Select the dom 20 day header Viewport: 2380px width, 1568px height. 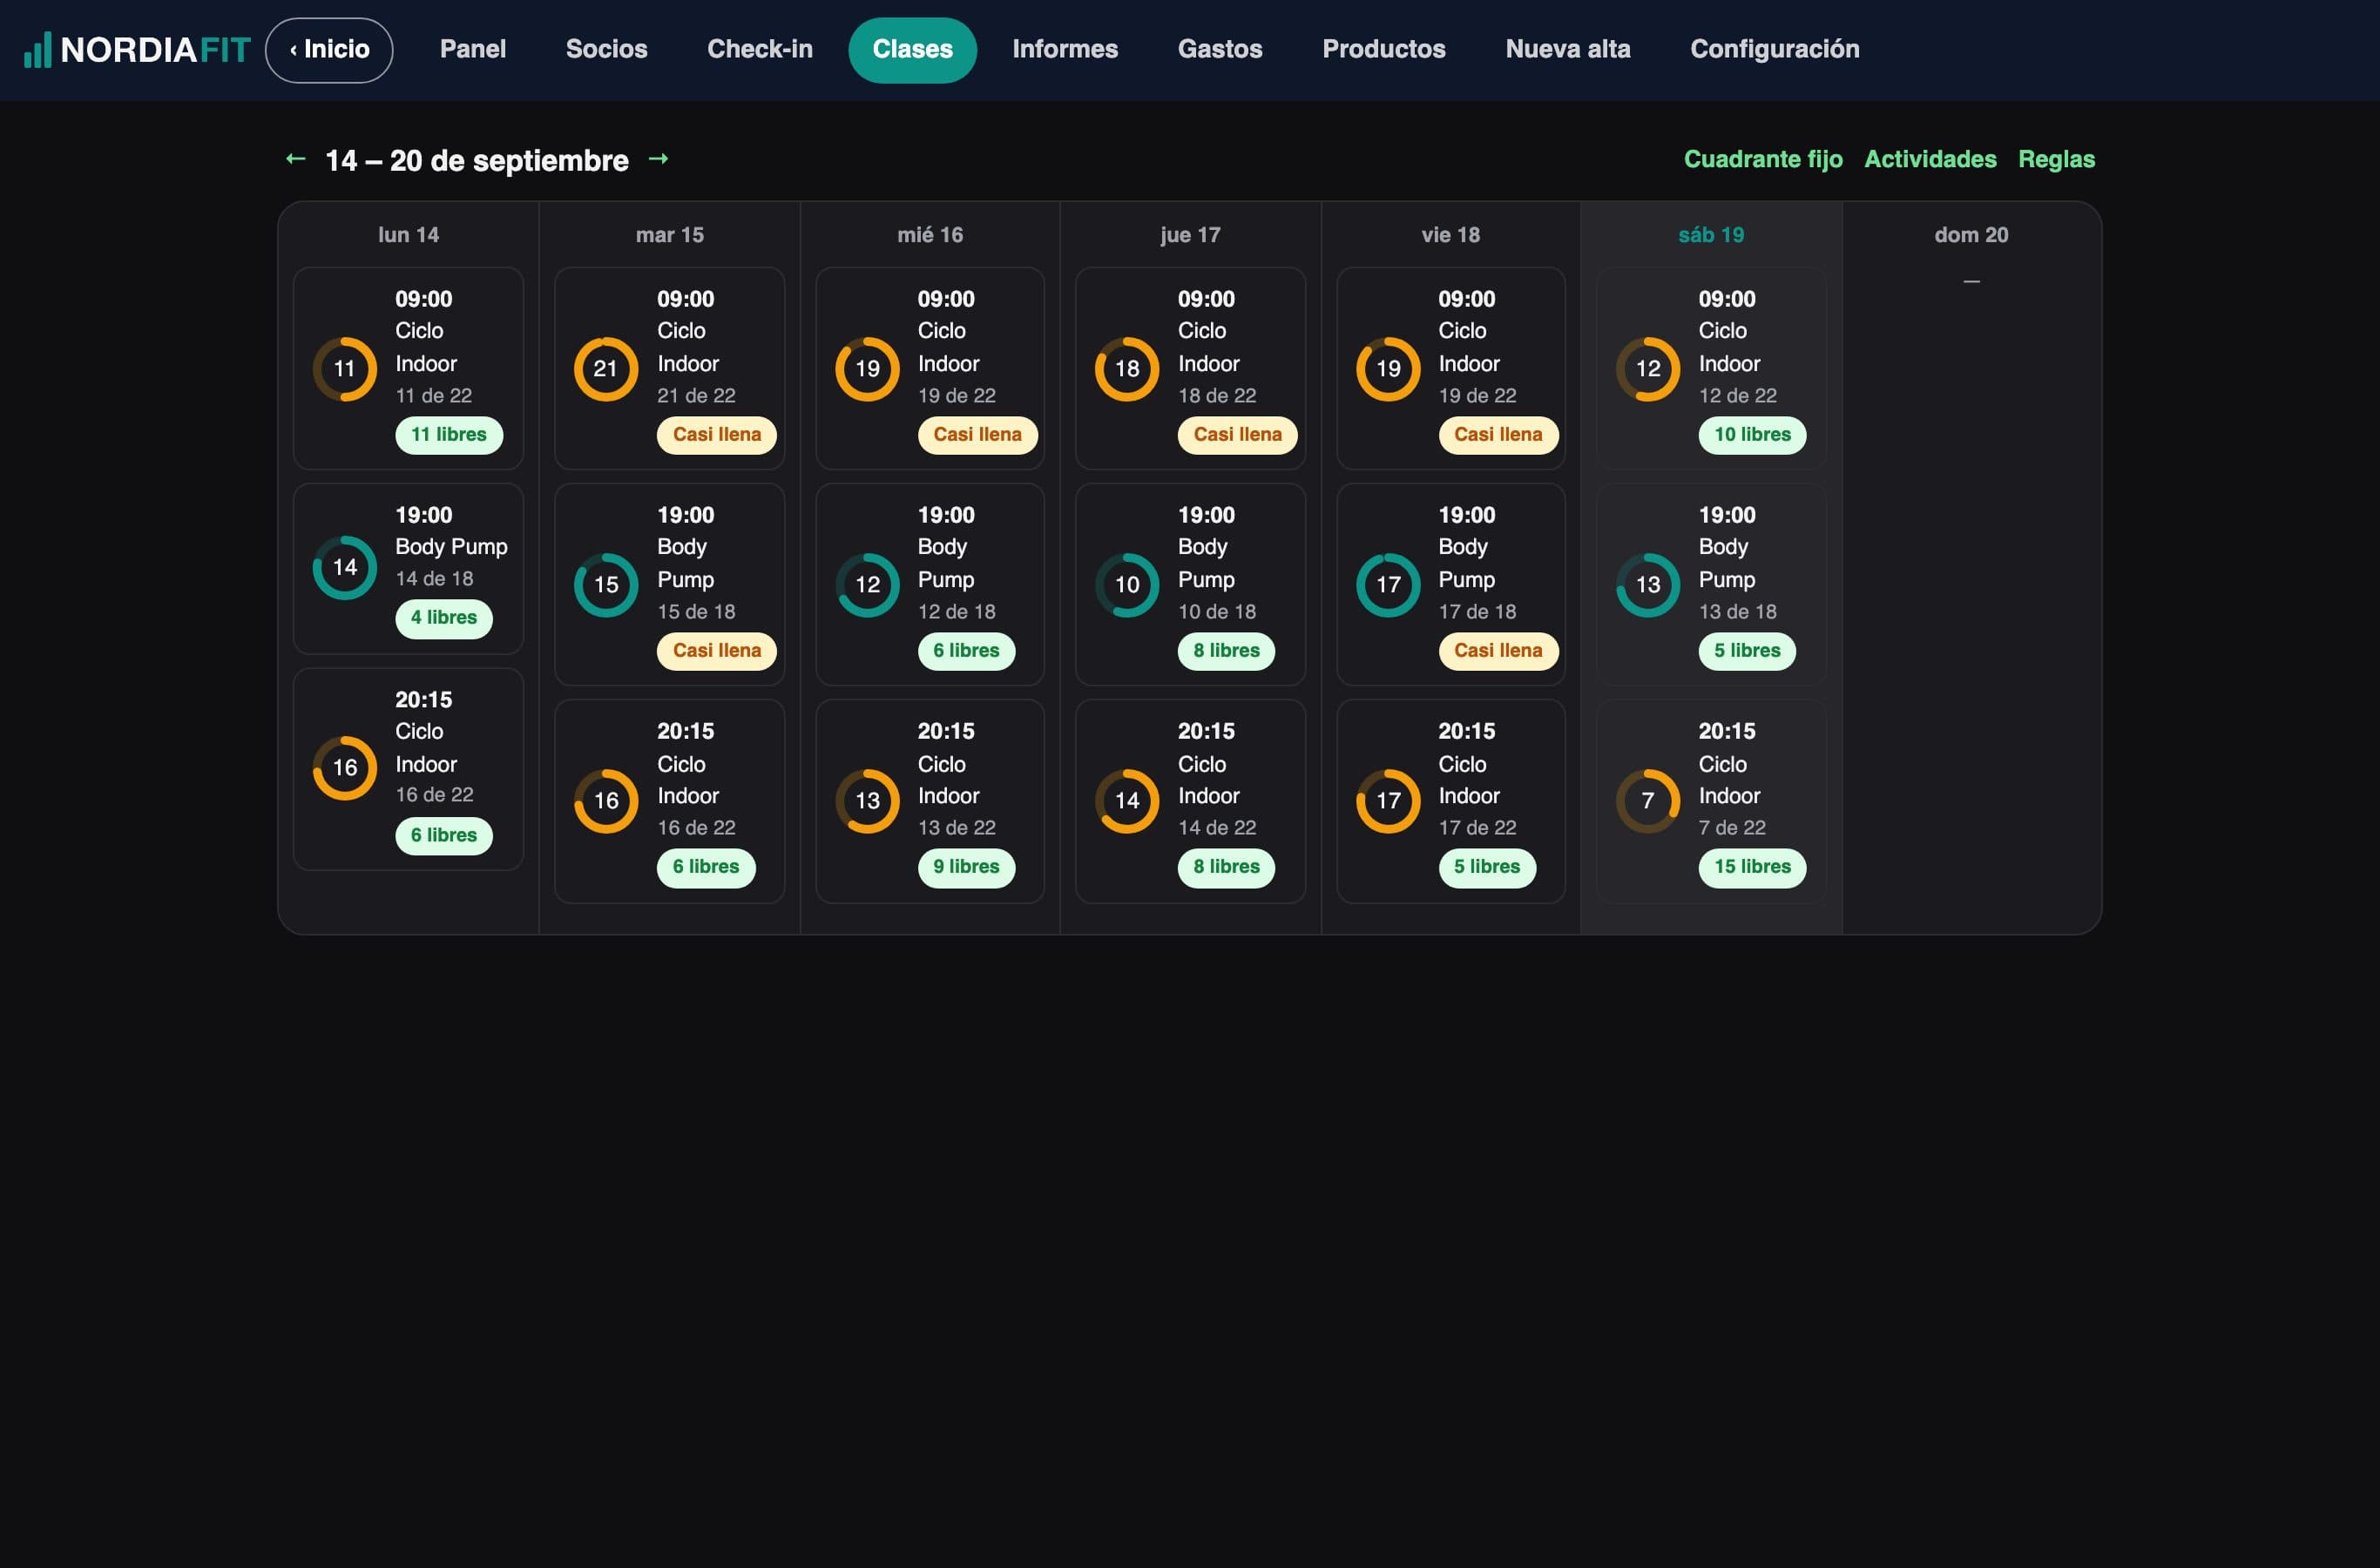coord(1971,235)
